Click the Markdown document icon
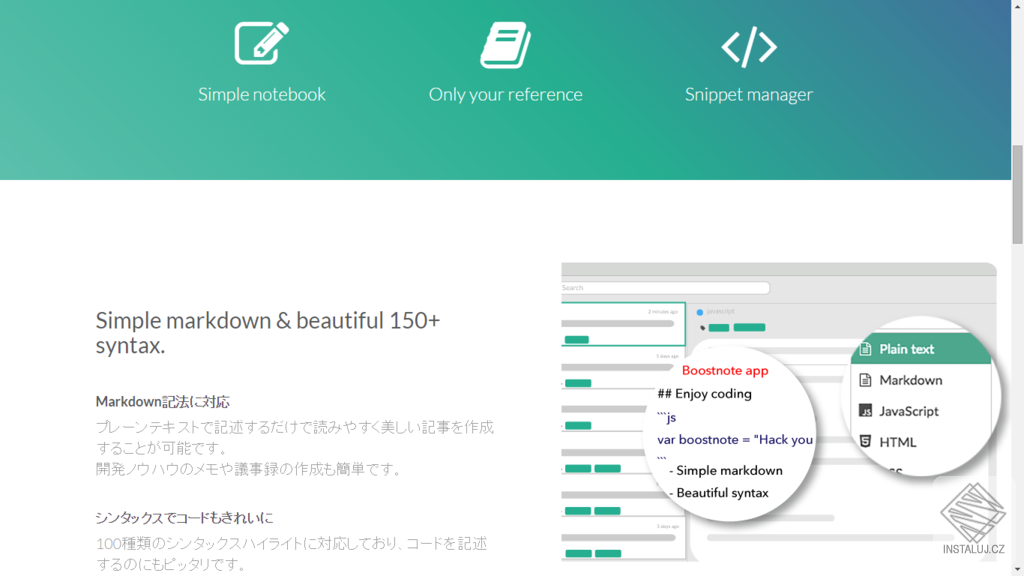1024x576 pixels. tap(865, 380)
